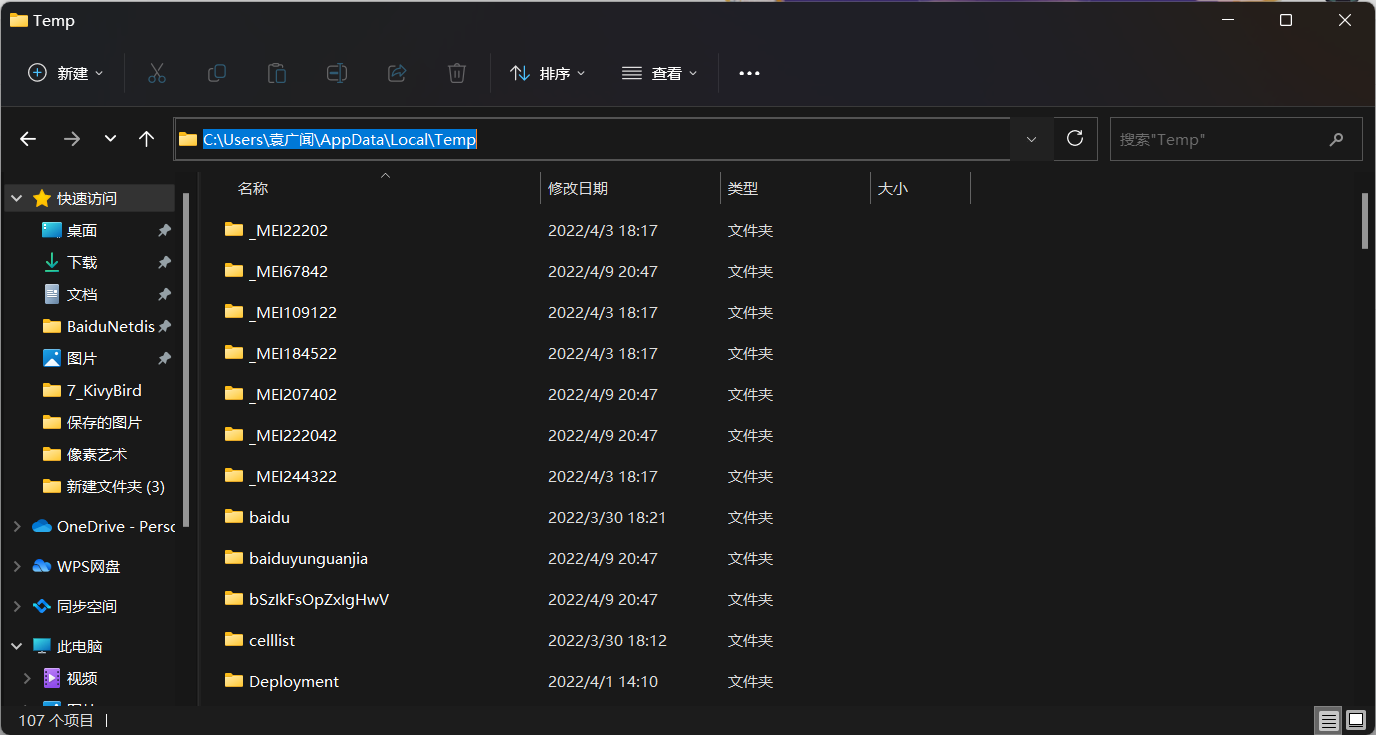Switch to details view in status bar
The height and width of the screenshot is (735, 1376).
pos(1328,720)
